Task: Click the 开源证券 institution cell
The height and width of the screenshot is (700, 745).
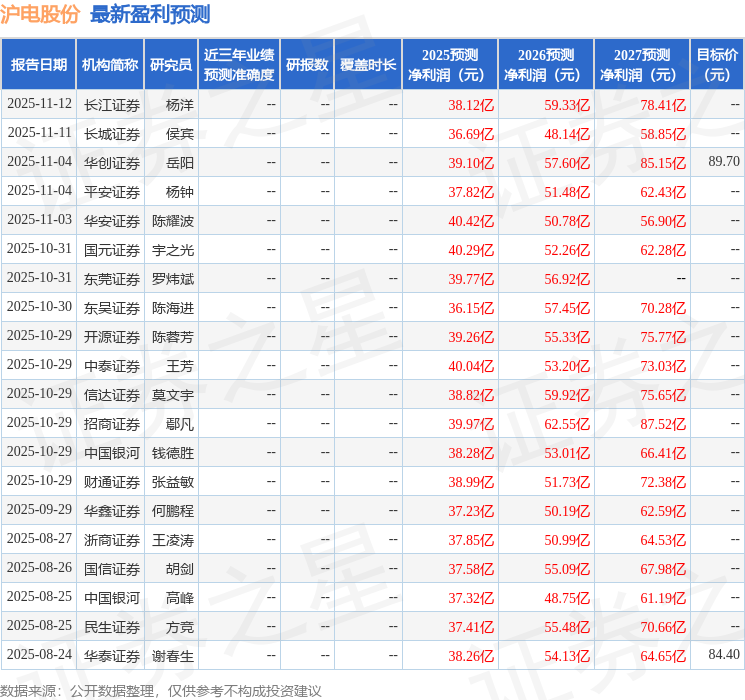Action: (x=112, y=336)
